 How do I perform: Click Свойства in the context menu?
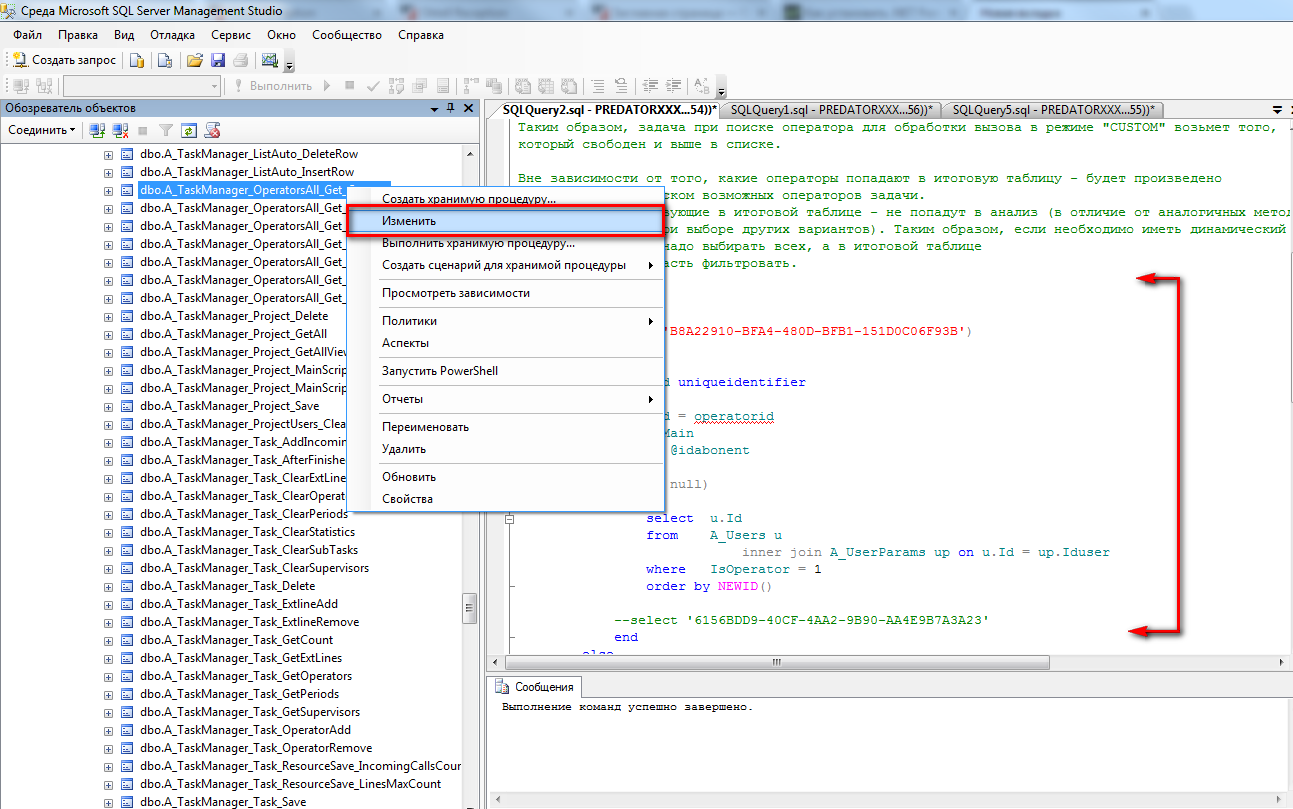click(407, 499)
